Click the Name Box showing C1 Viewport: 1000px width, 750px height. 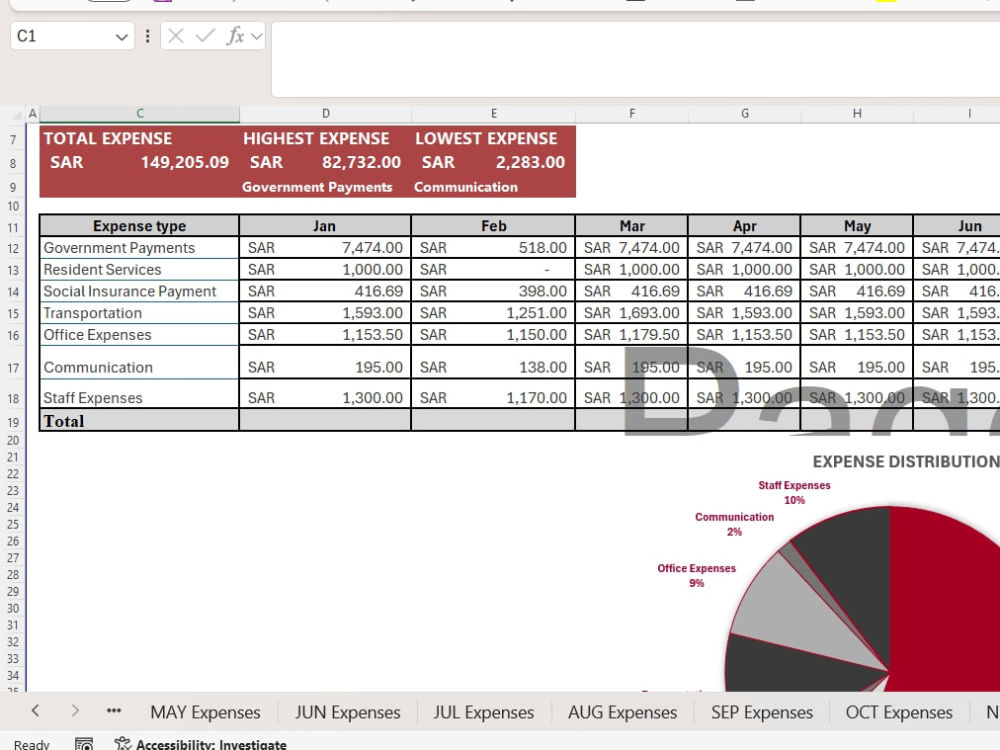[72, 36]
